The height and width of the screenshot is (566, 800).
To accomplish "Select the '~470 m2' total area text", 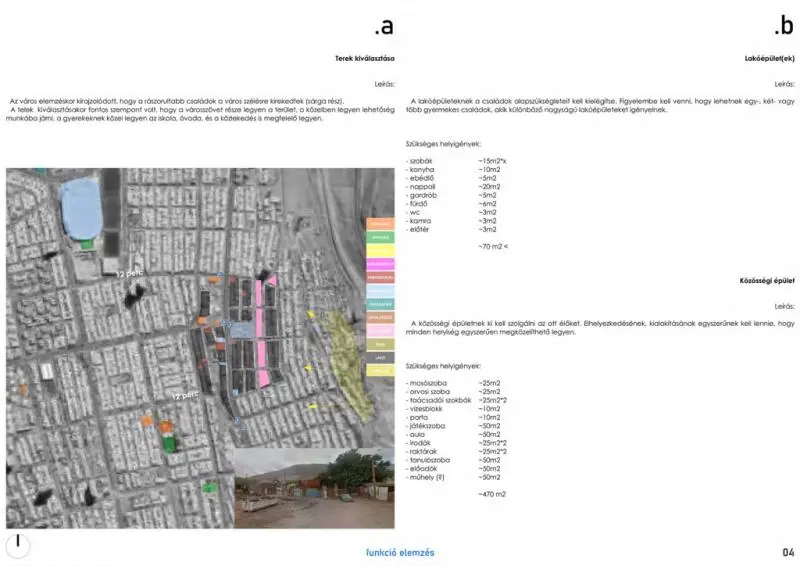I will (492, 494).
